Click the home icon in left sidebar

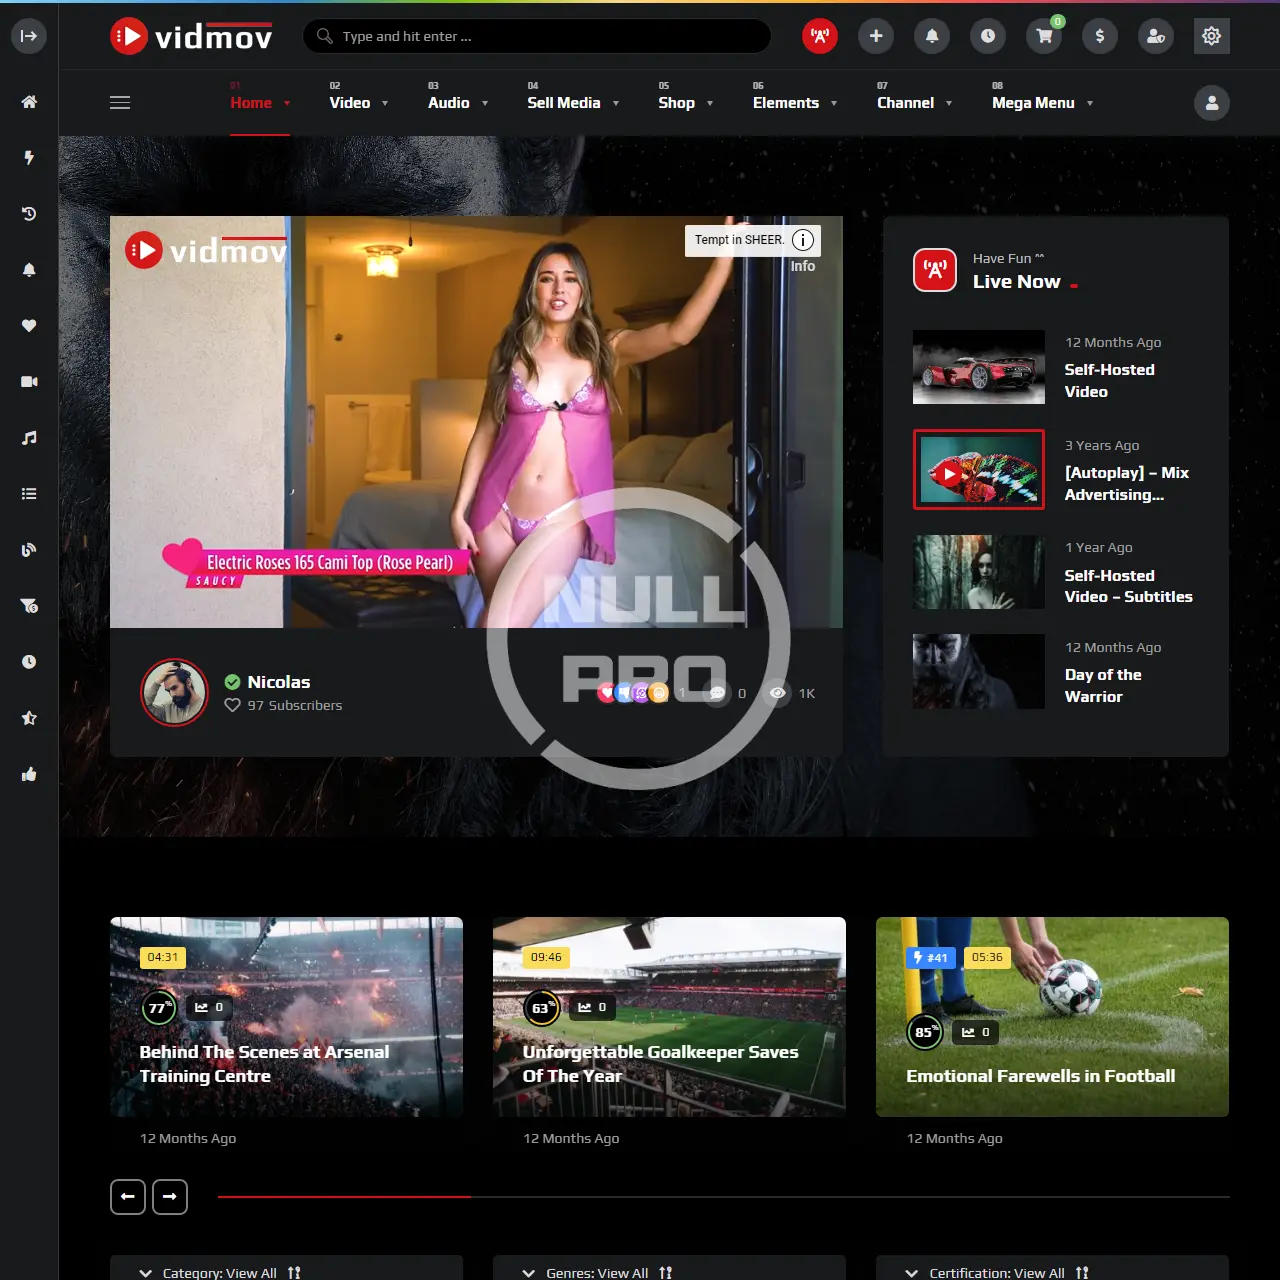tap(29, 102)
